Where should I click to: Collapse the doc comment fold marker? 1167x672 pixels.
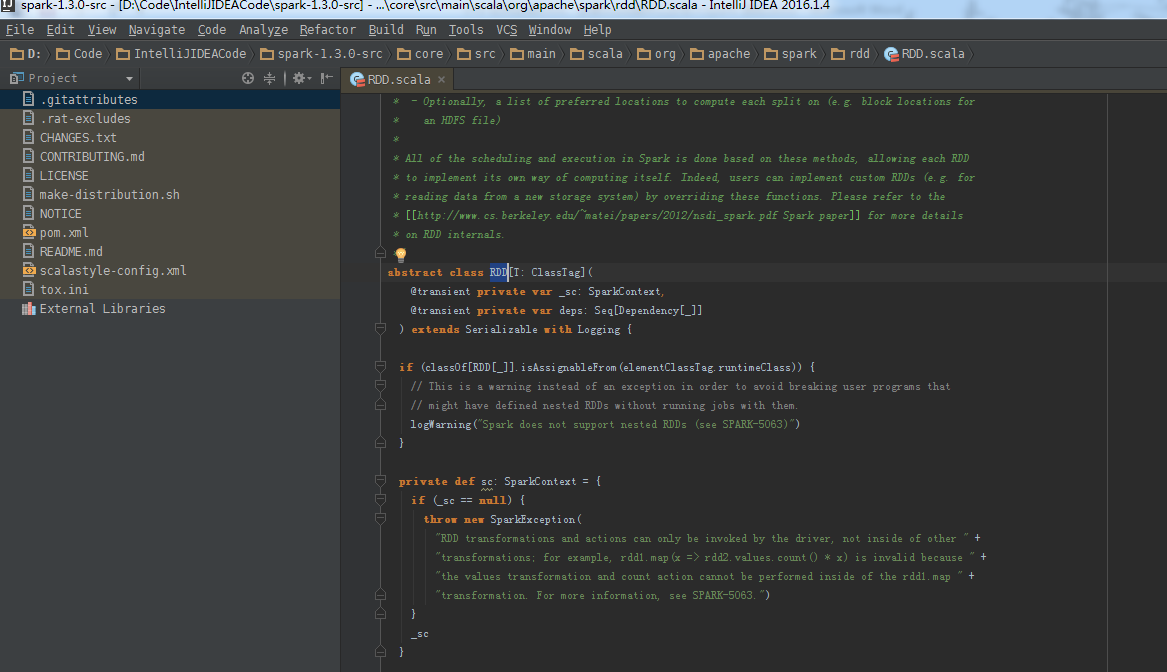(380, 253)
